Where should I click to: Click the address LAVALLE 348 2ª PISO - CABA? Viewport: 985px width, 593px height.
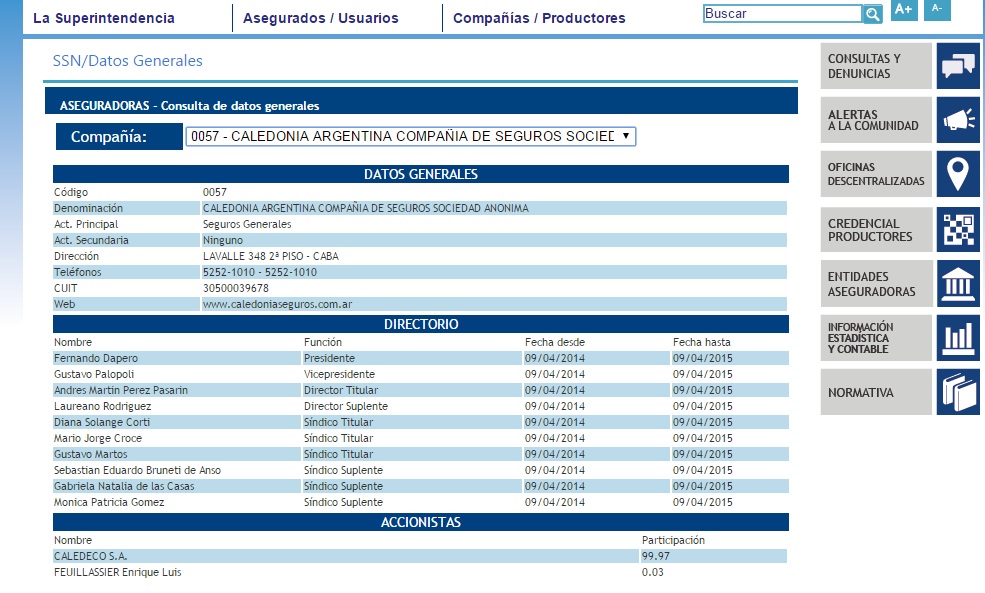click(x=271, y=256)
